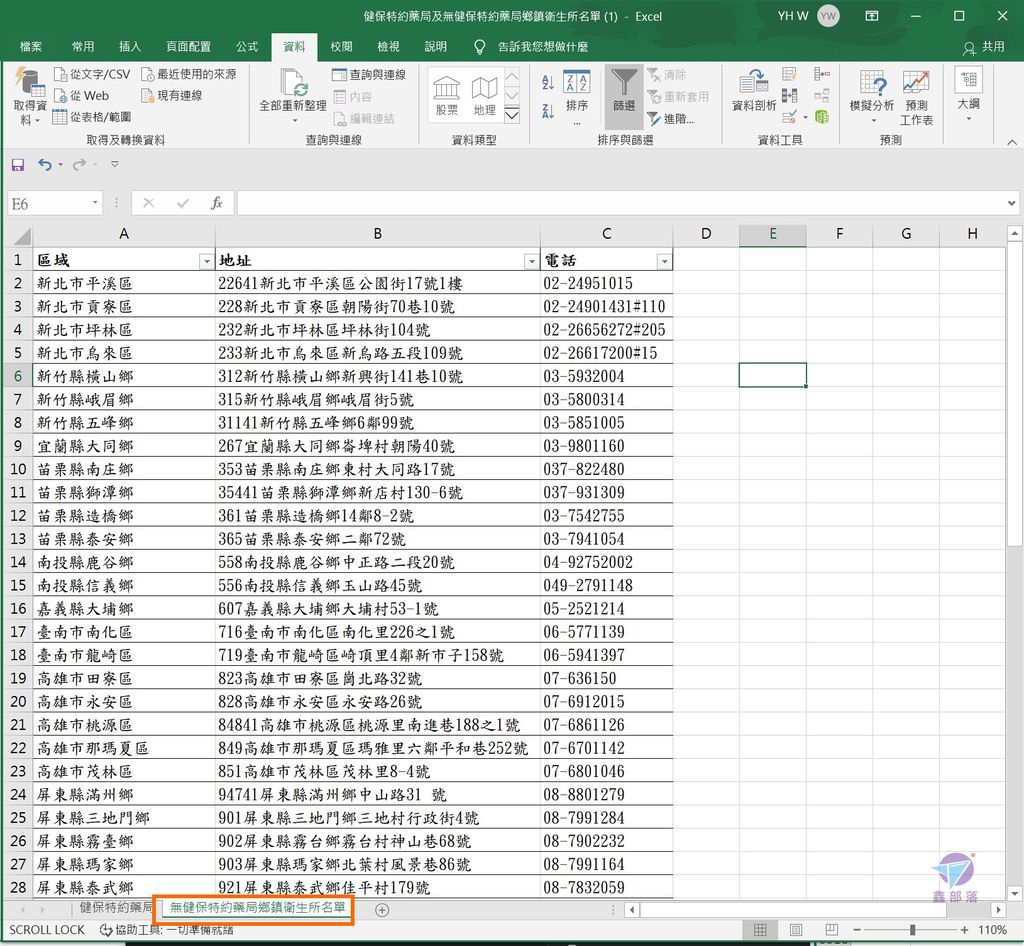Open Existing Connections (現有連線)
1024x946 pixels.
(172, 96)
